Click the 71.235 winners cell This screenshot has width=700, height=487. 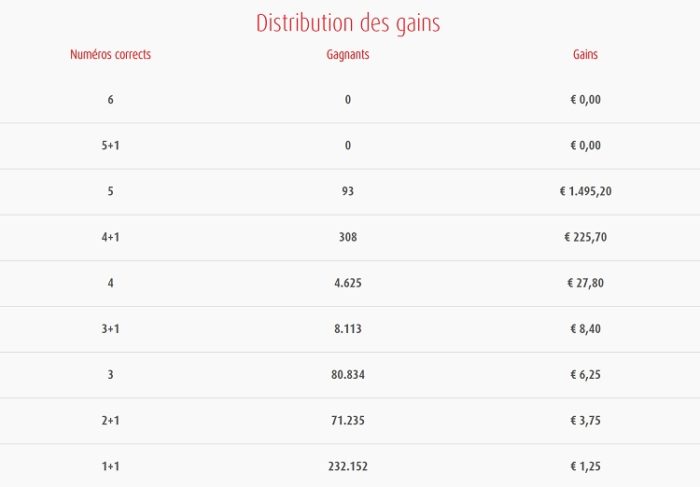point(348,420)
